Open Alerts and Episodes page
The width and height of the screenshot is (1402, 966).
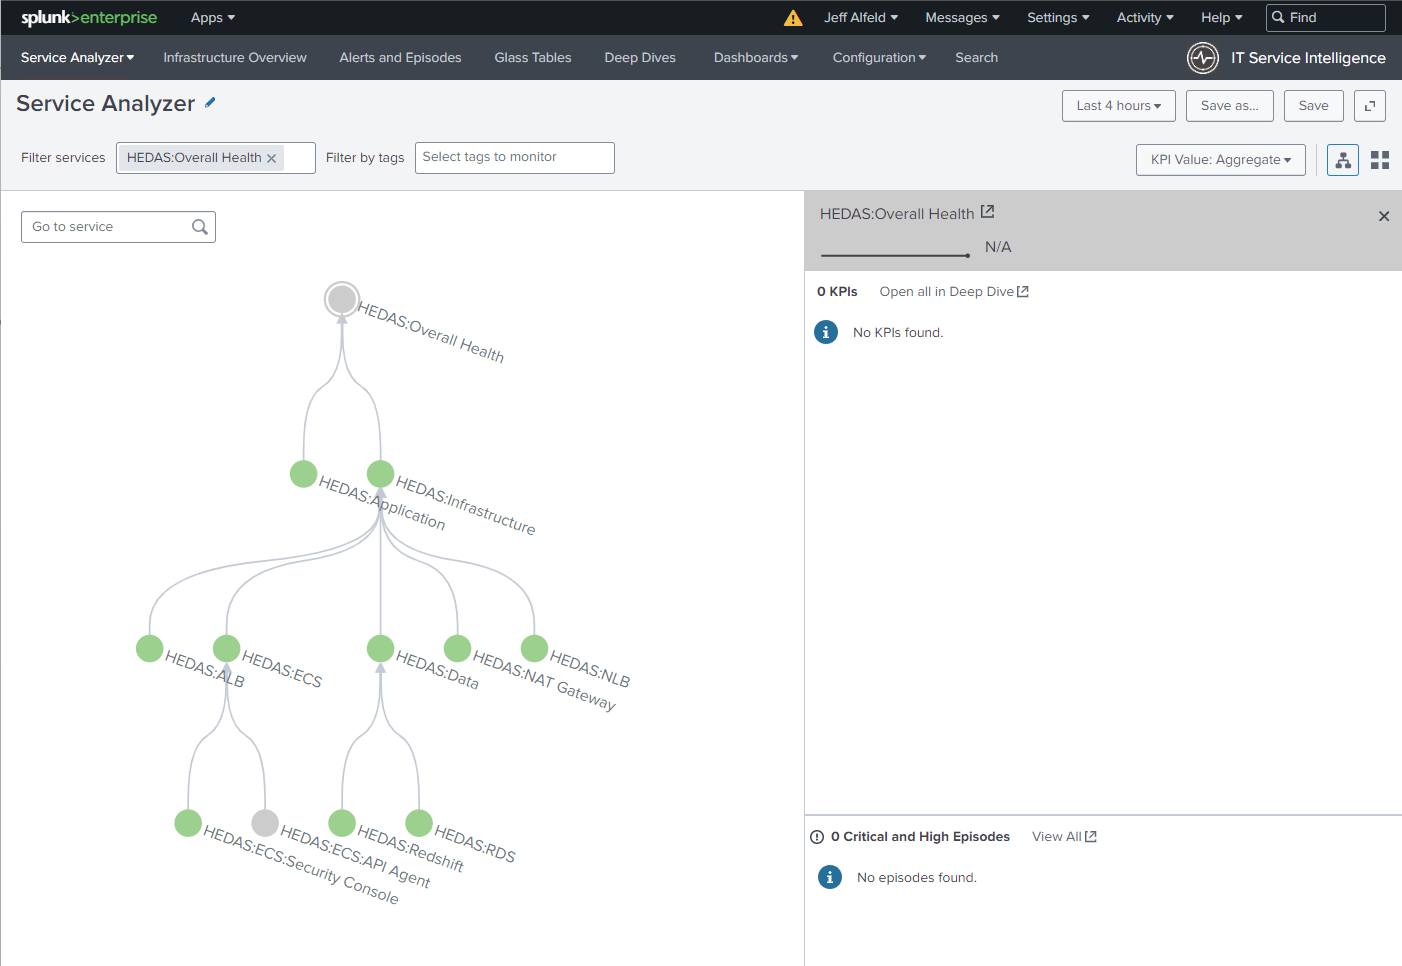click(400, 58)
